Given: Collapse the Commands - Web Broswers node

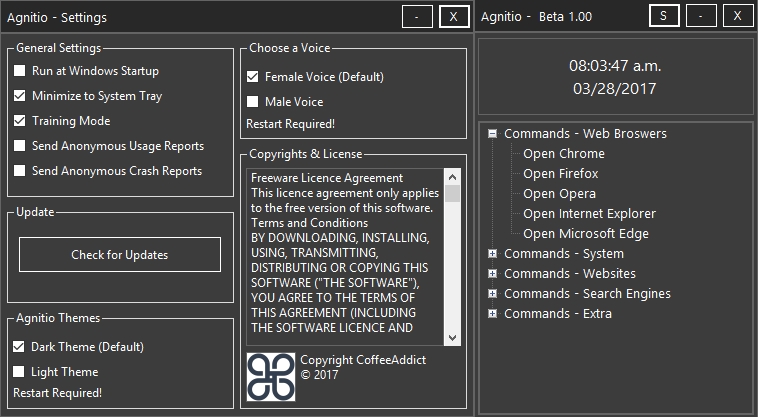Looking at the screenshot, I should 492,133.
